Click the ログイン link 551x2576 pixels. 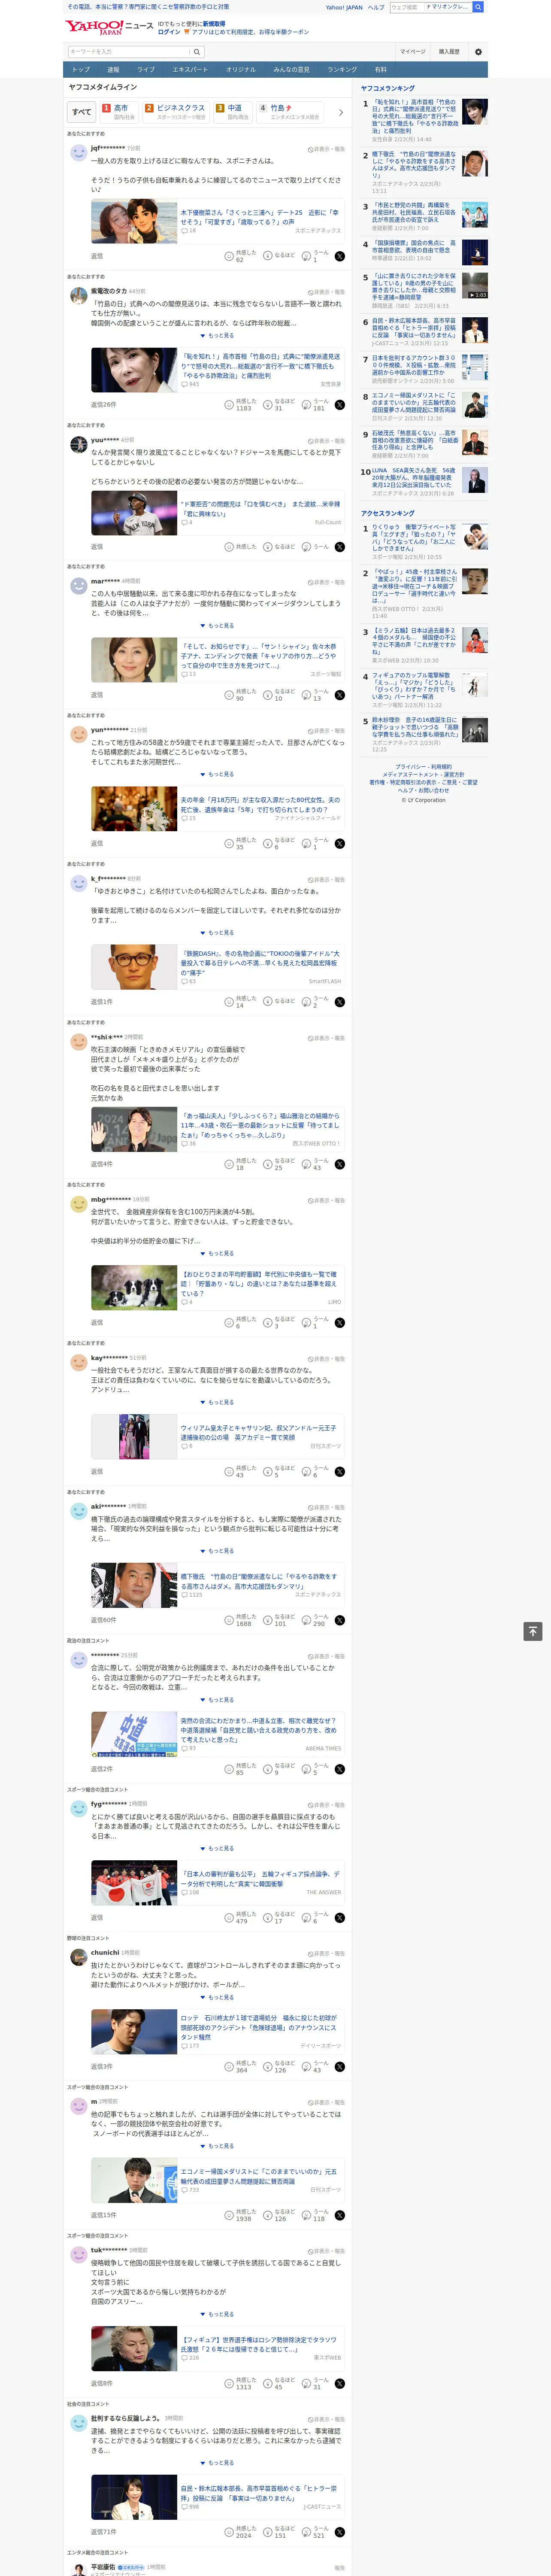(169, 32)
